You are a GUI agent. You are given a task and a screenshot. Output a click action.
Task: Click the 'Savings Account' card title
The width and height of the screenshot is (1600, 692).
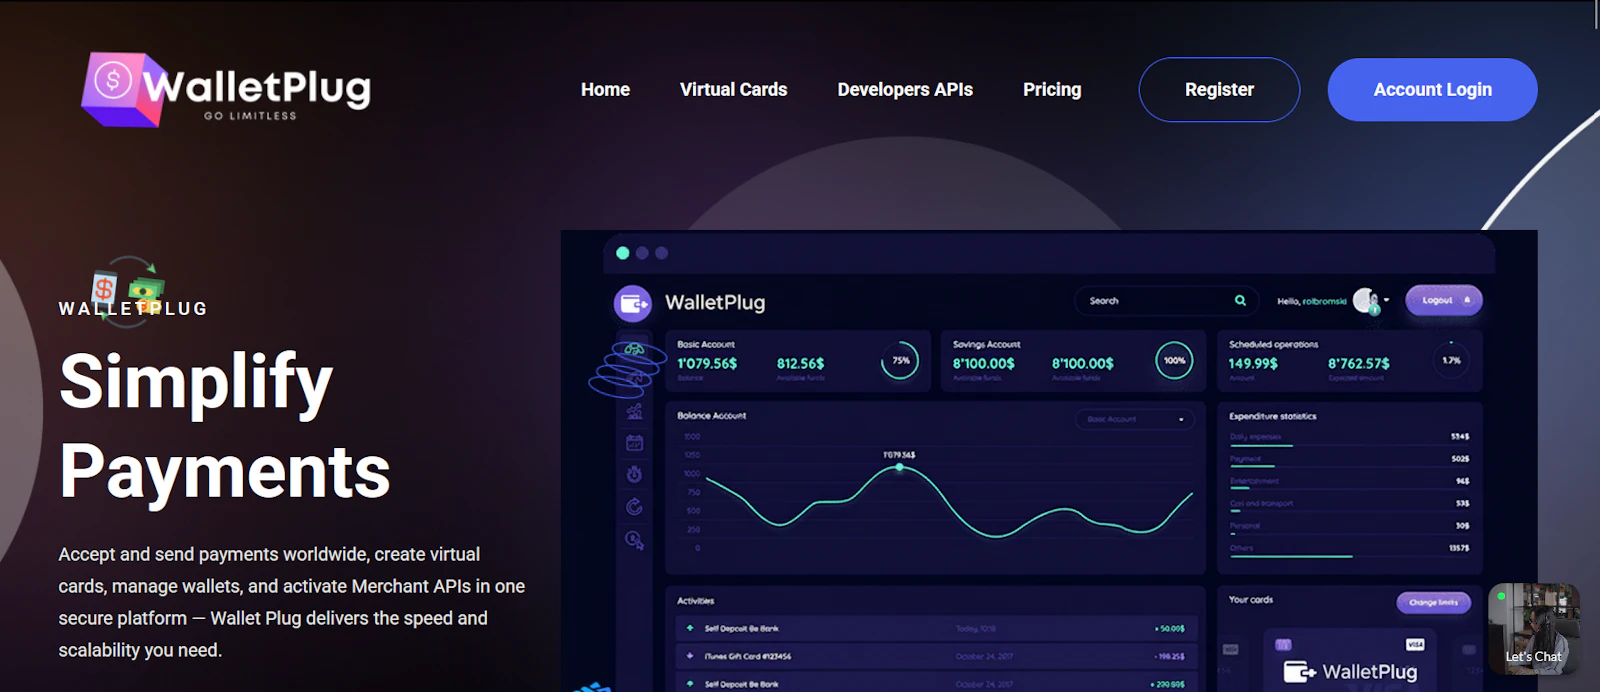986,344
